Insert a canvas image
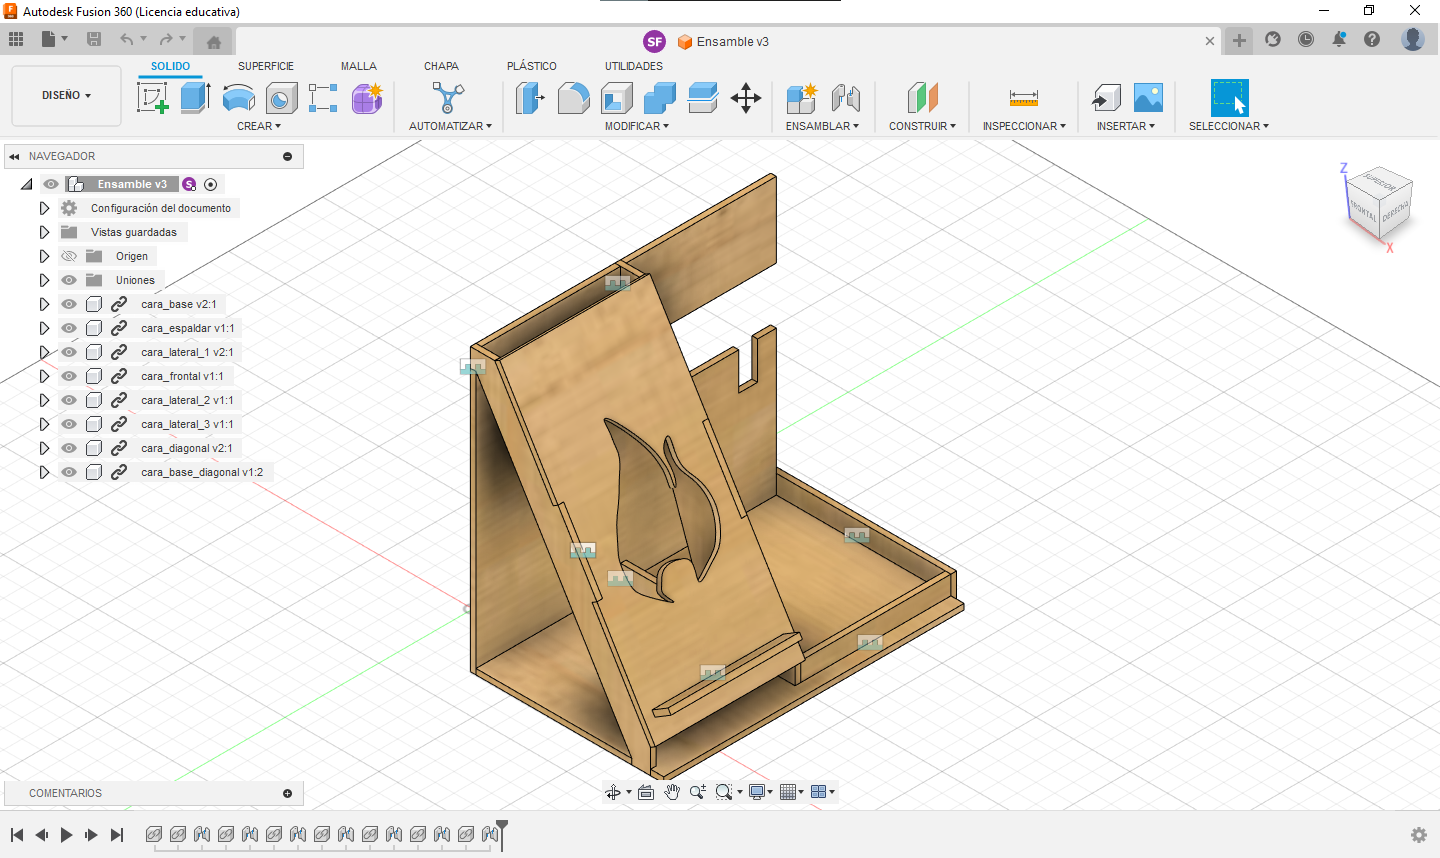This screenshot has width=1440, height=858. (1149, 98)
